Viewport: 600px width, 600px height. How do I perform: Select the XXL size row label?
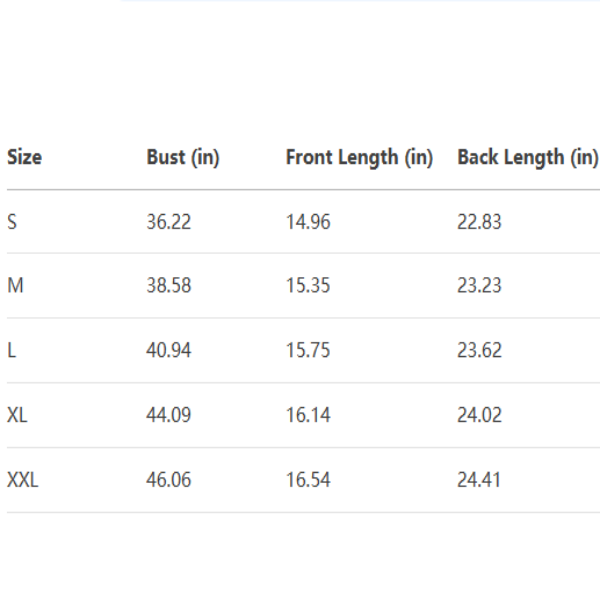pyautogui.click(x=22, y=480)
